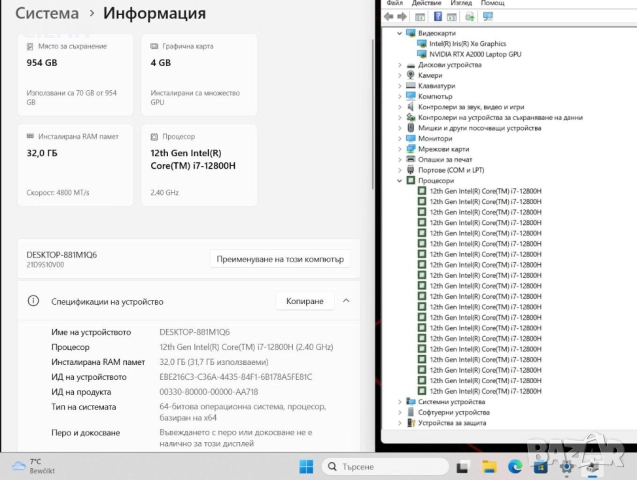Click model number 21D9S10V00 under computer name
This screenshot has height=480, width=637.
click(x=45, y=265)
